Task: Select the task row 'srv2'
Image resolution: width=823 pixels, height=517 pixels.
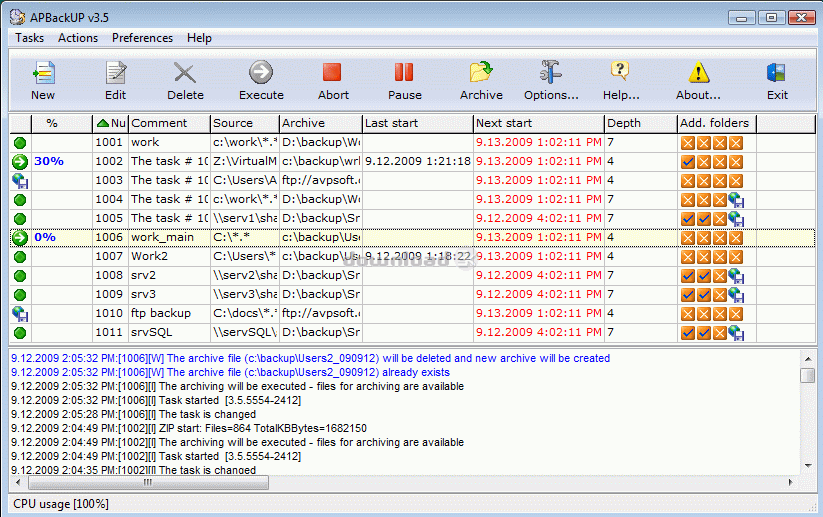Action: click(x=413, y=276)
